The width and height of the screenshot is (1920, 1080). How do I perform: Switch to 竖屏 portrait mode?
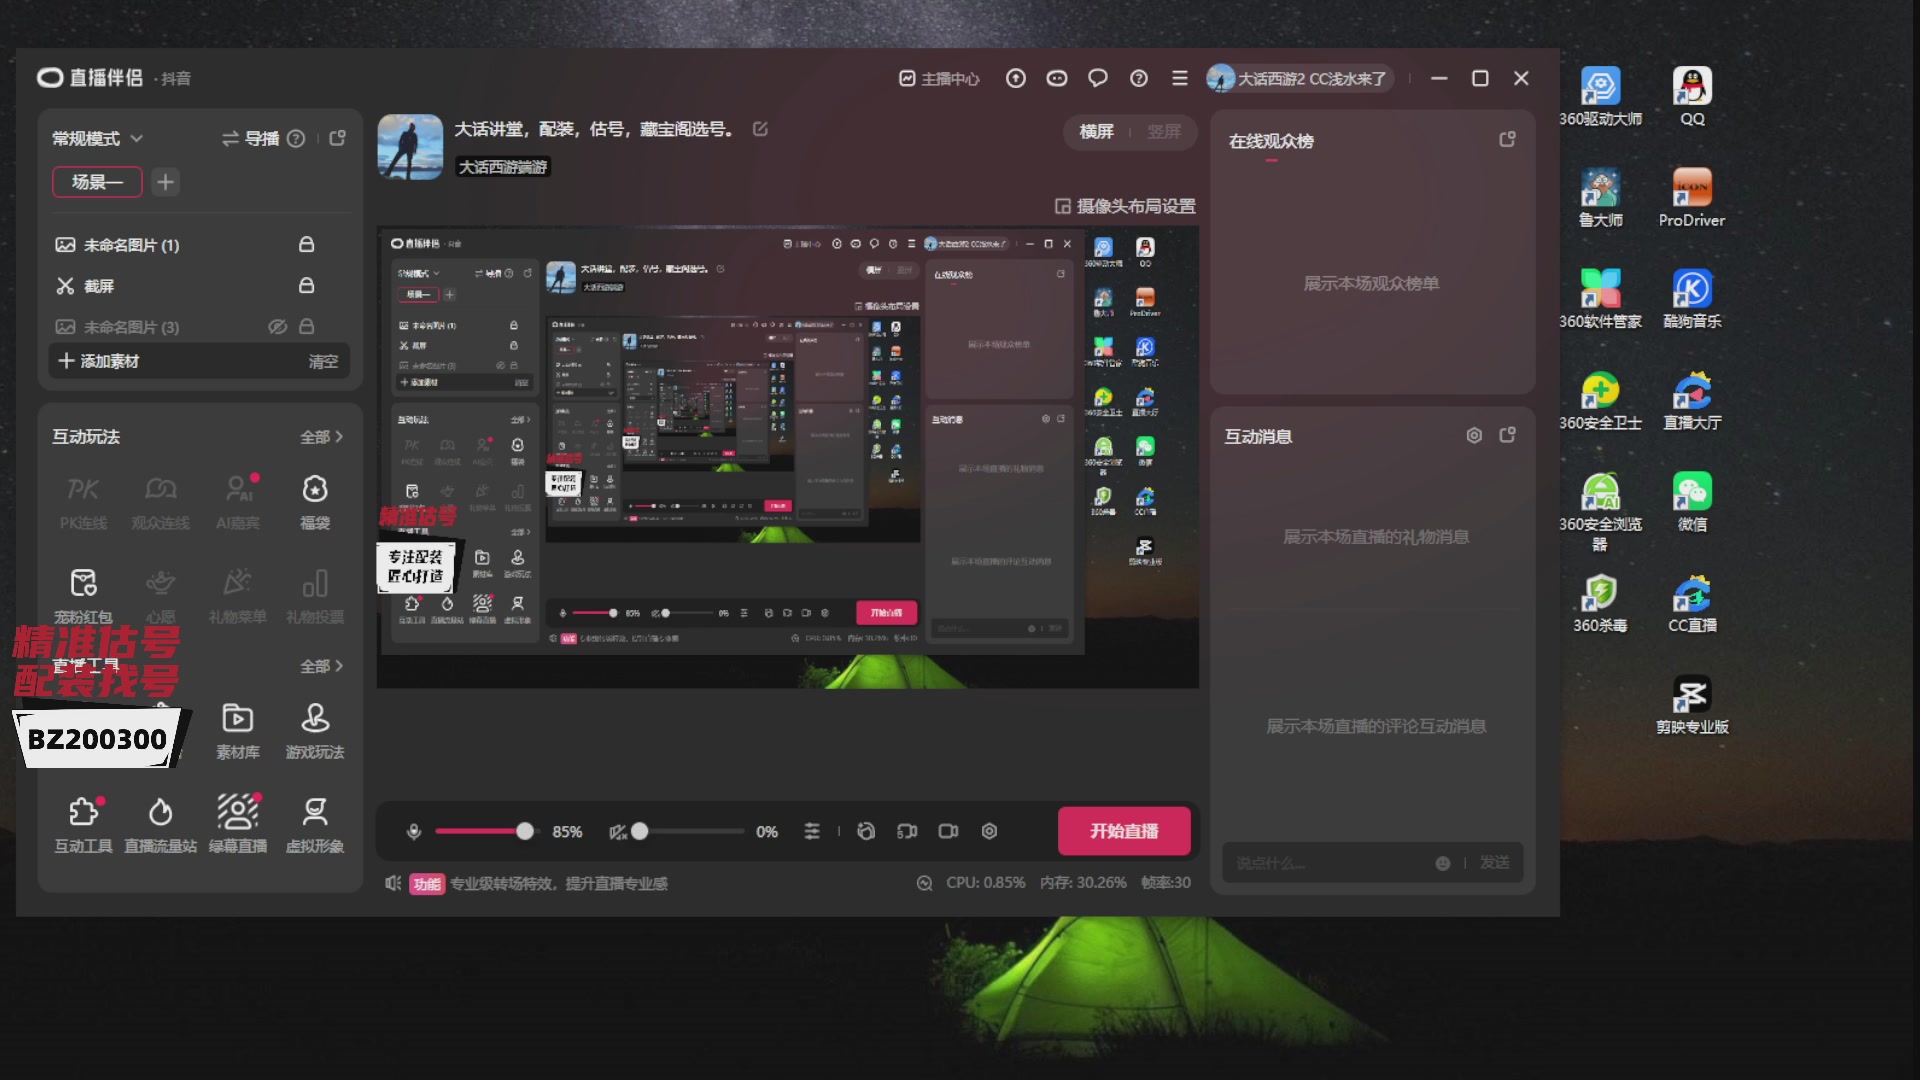click(x=1163, y=132)
